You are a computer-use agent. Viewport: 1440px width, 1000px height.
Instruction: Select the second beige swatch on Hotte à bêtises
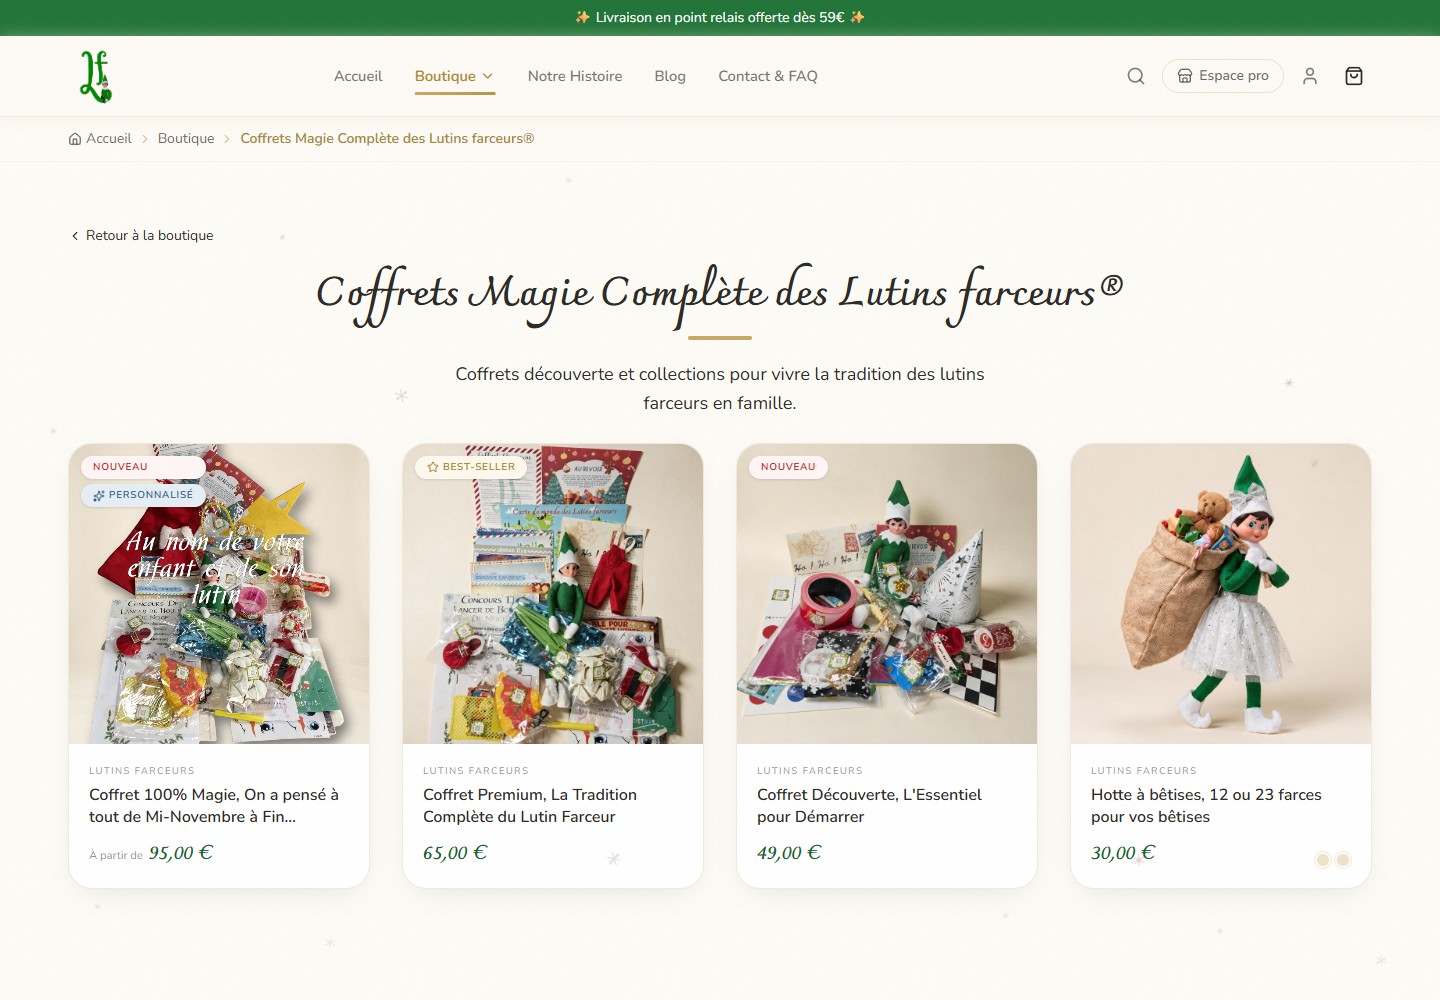pos(1343,860)
